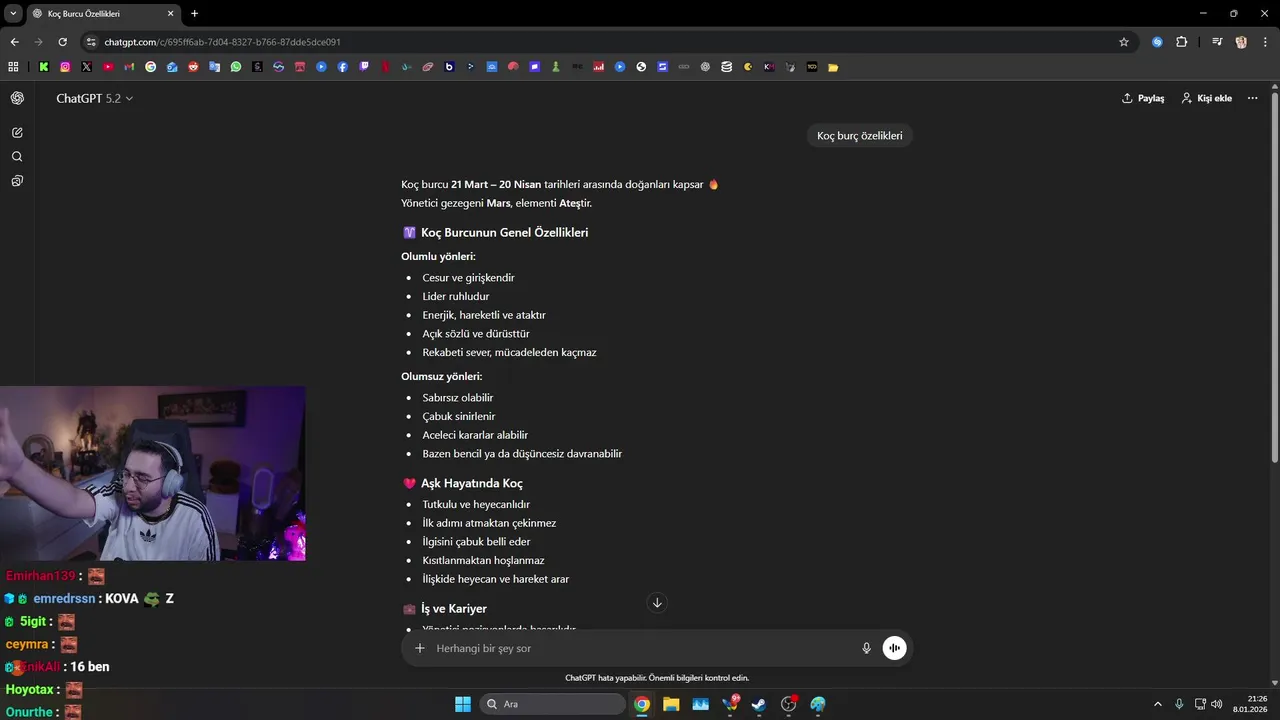Click the media control icon in Chrome toolbar
The image size is (1280, 720).
1217,42
